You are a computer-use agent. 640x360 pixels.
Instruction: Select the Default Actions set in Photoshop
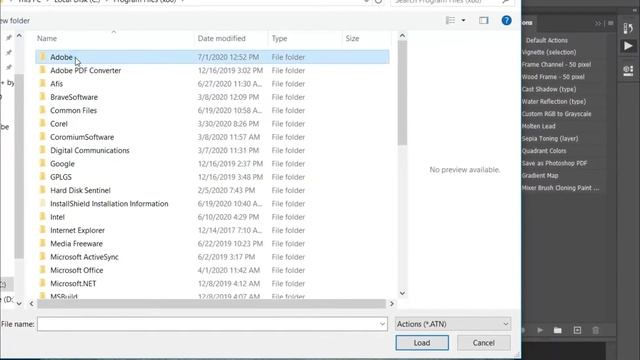[x=547, y=40]
